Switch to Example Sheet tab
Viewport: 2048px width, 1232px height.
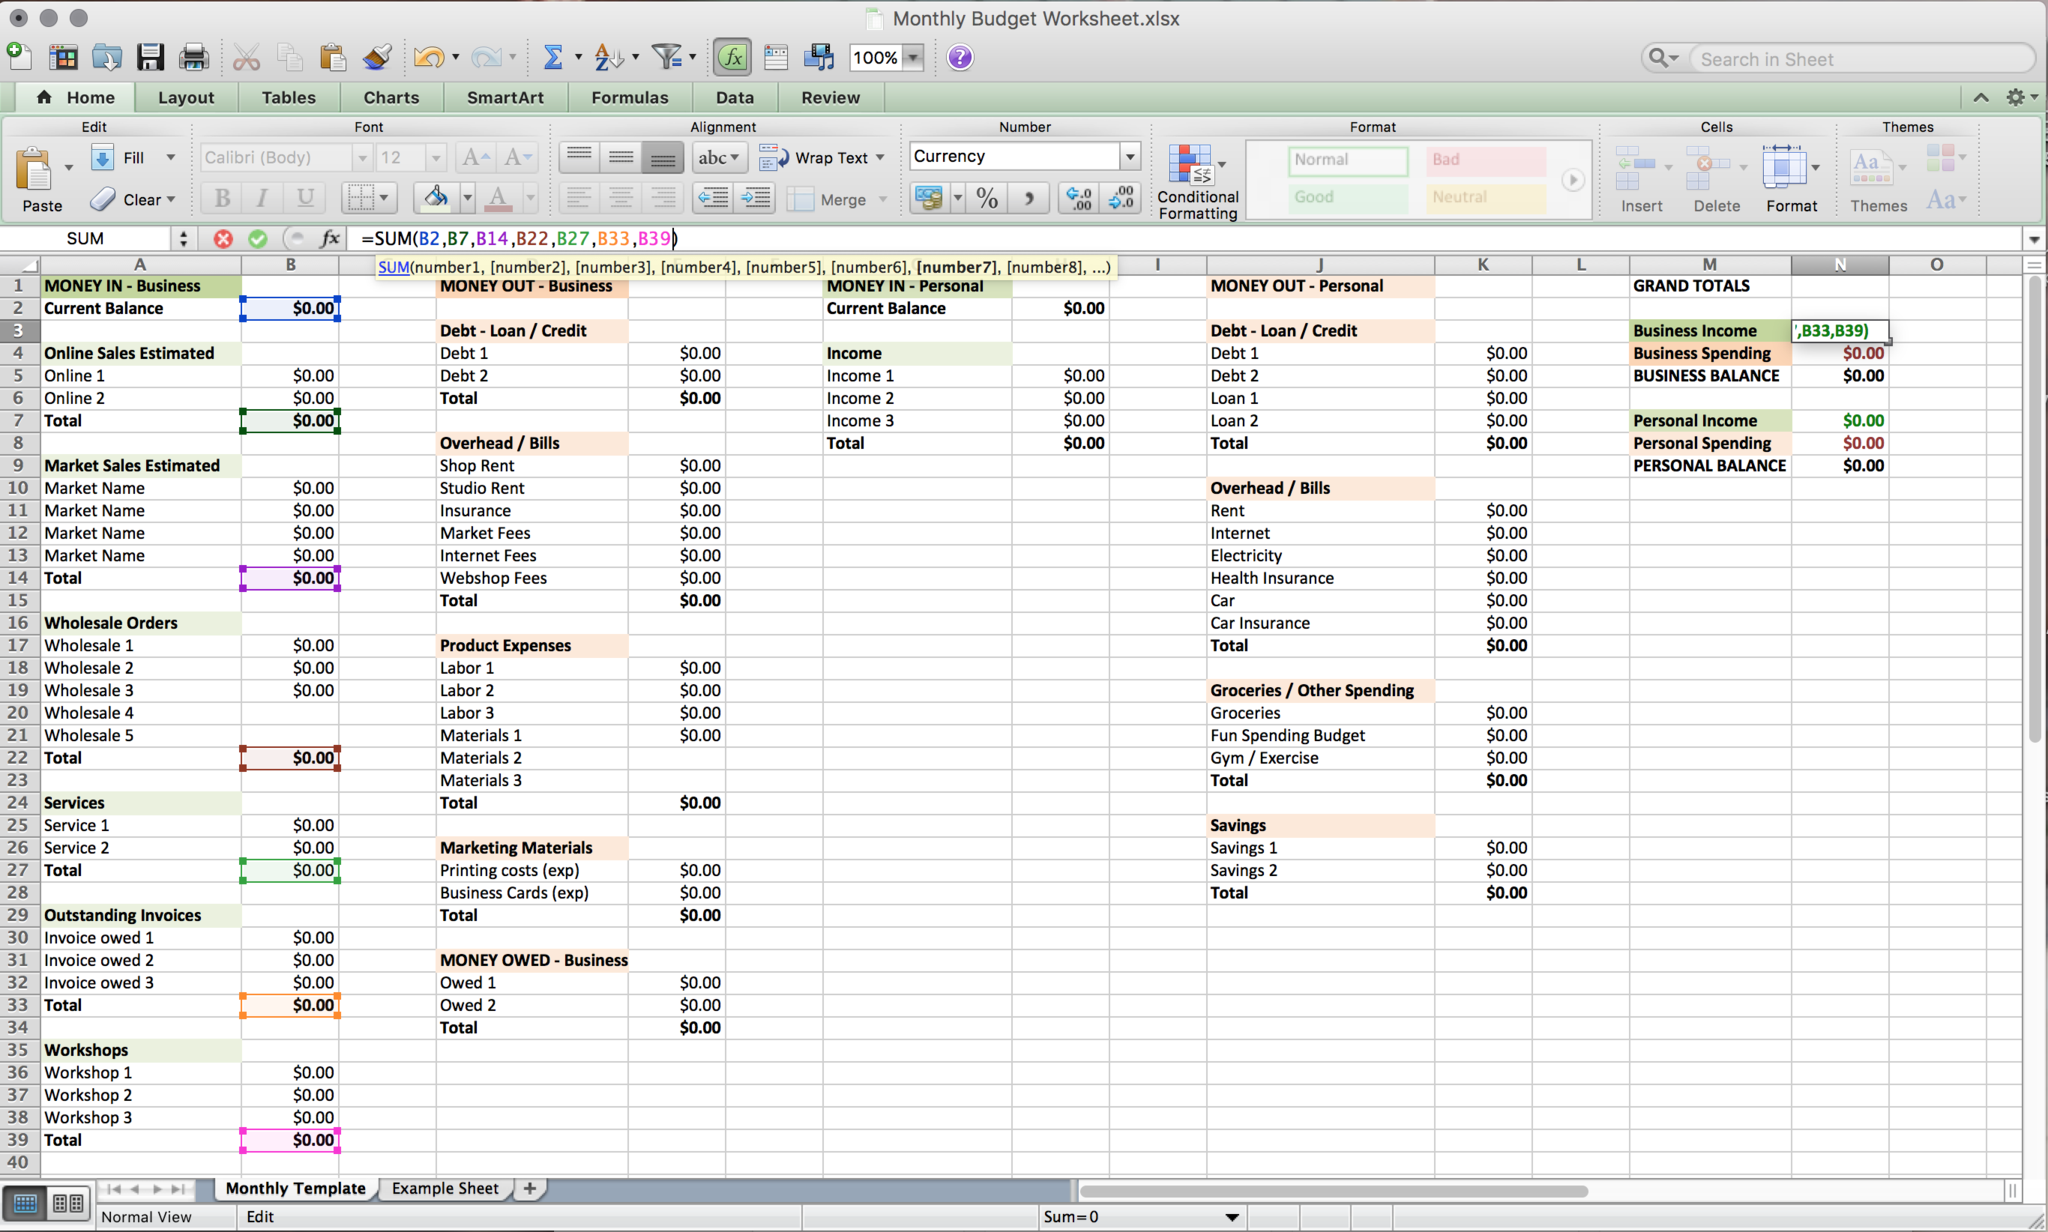(x=445, y=1188)
